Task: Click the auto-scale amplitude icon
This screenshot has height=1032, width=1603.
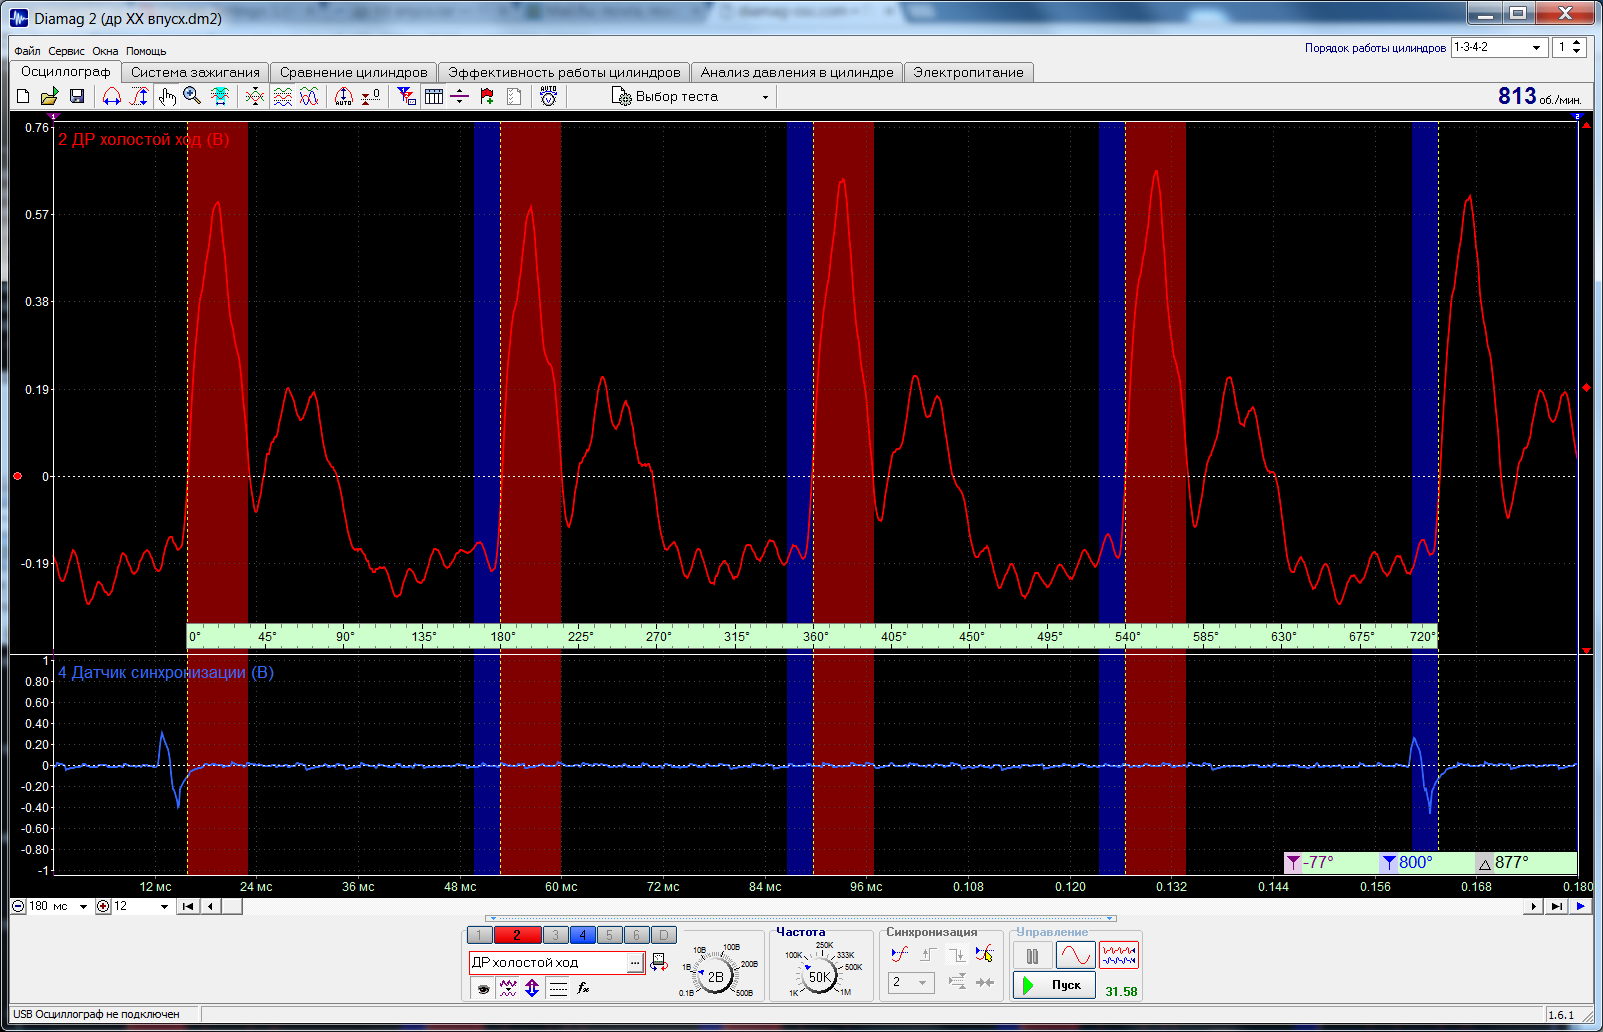Action: 344,96
